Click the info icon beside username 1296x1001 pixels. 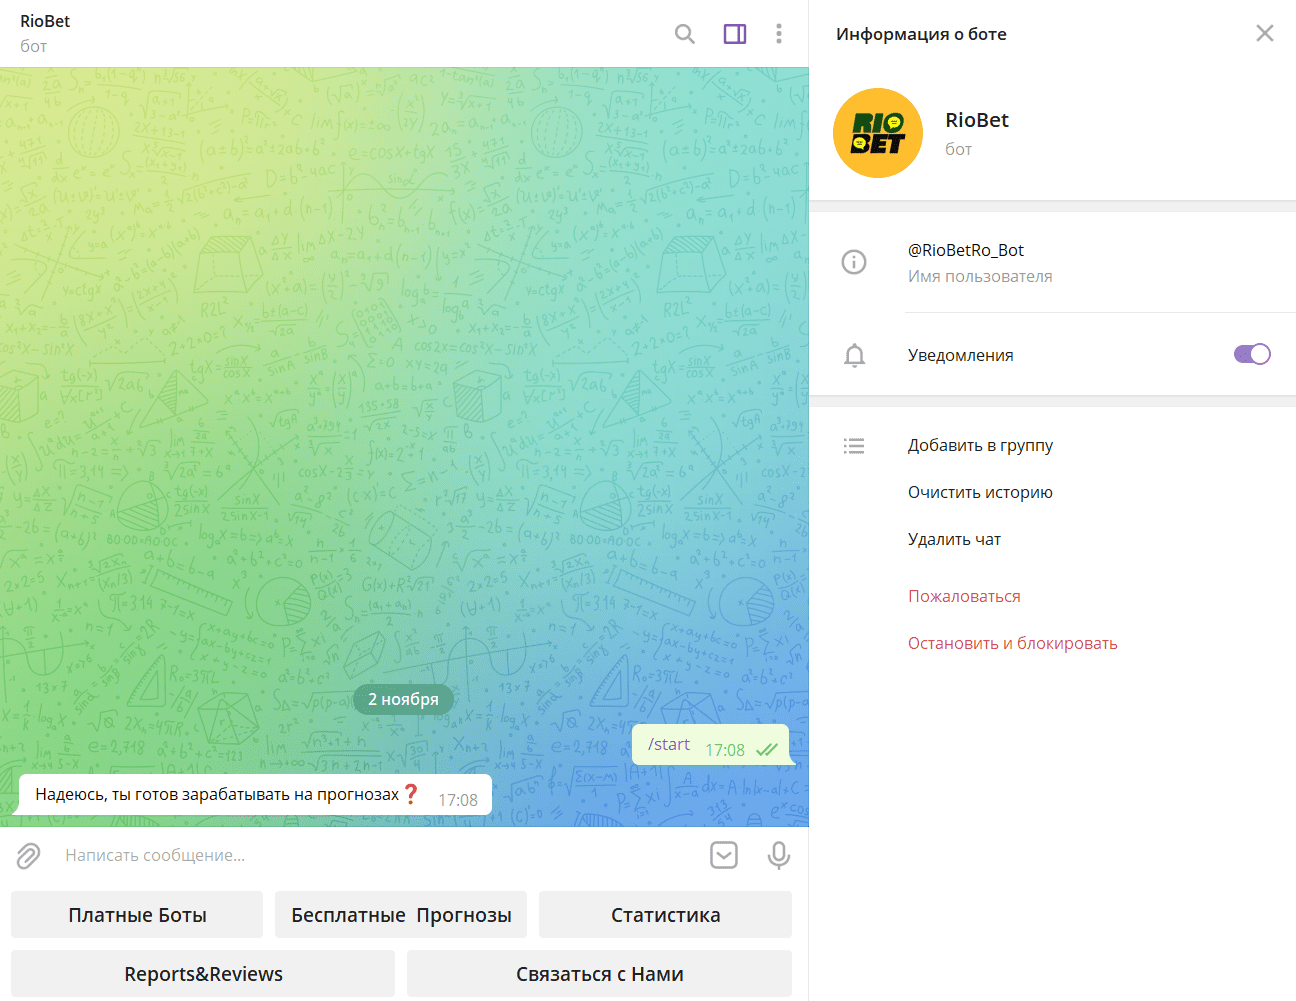[854, 262]
